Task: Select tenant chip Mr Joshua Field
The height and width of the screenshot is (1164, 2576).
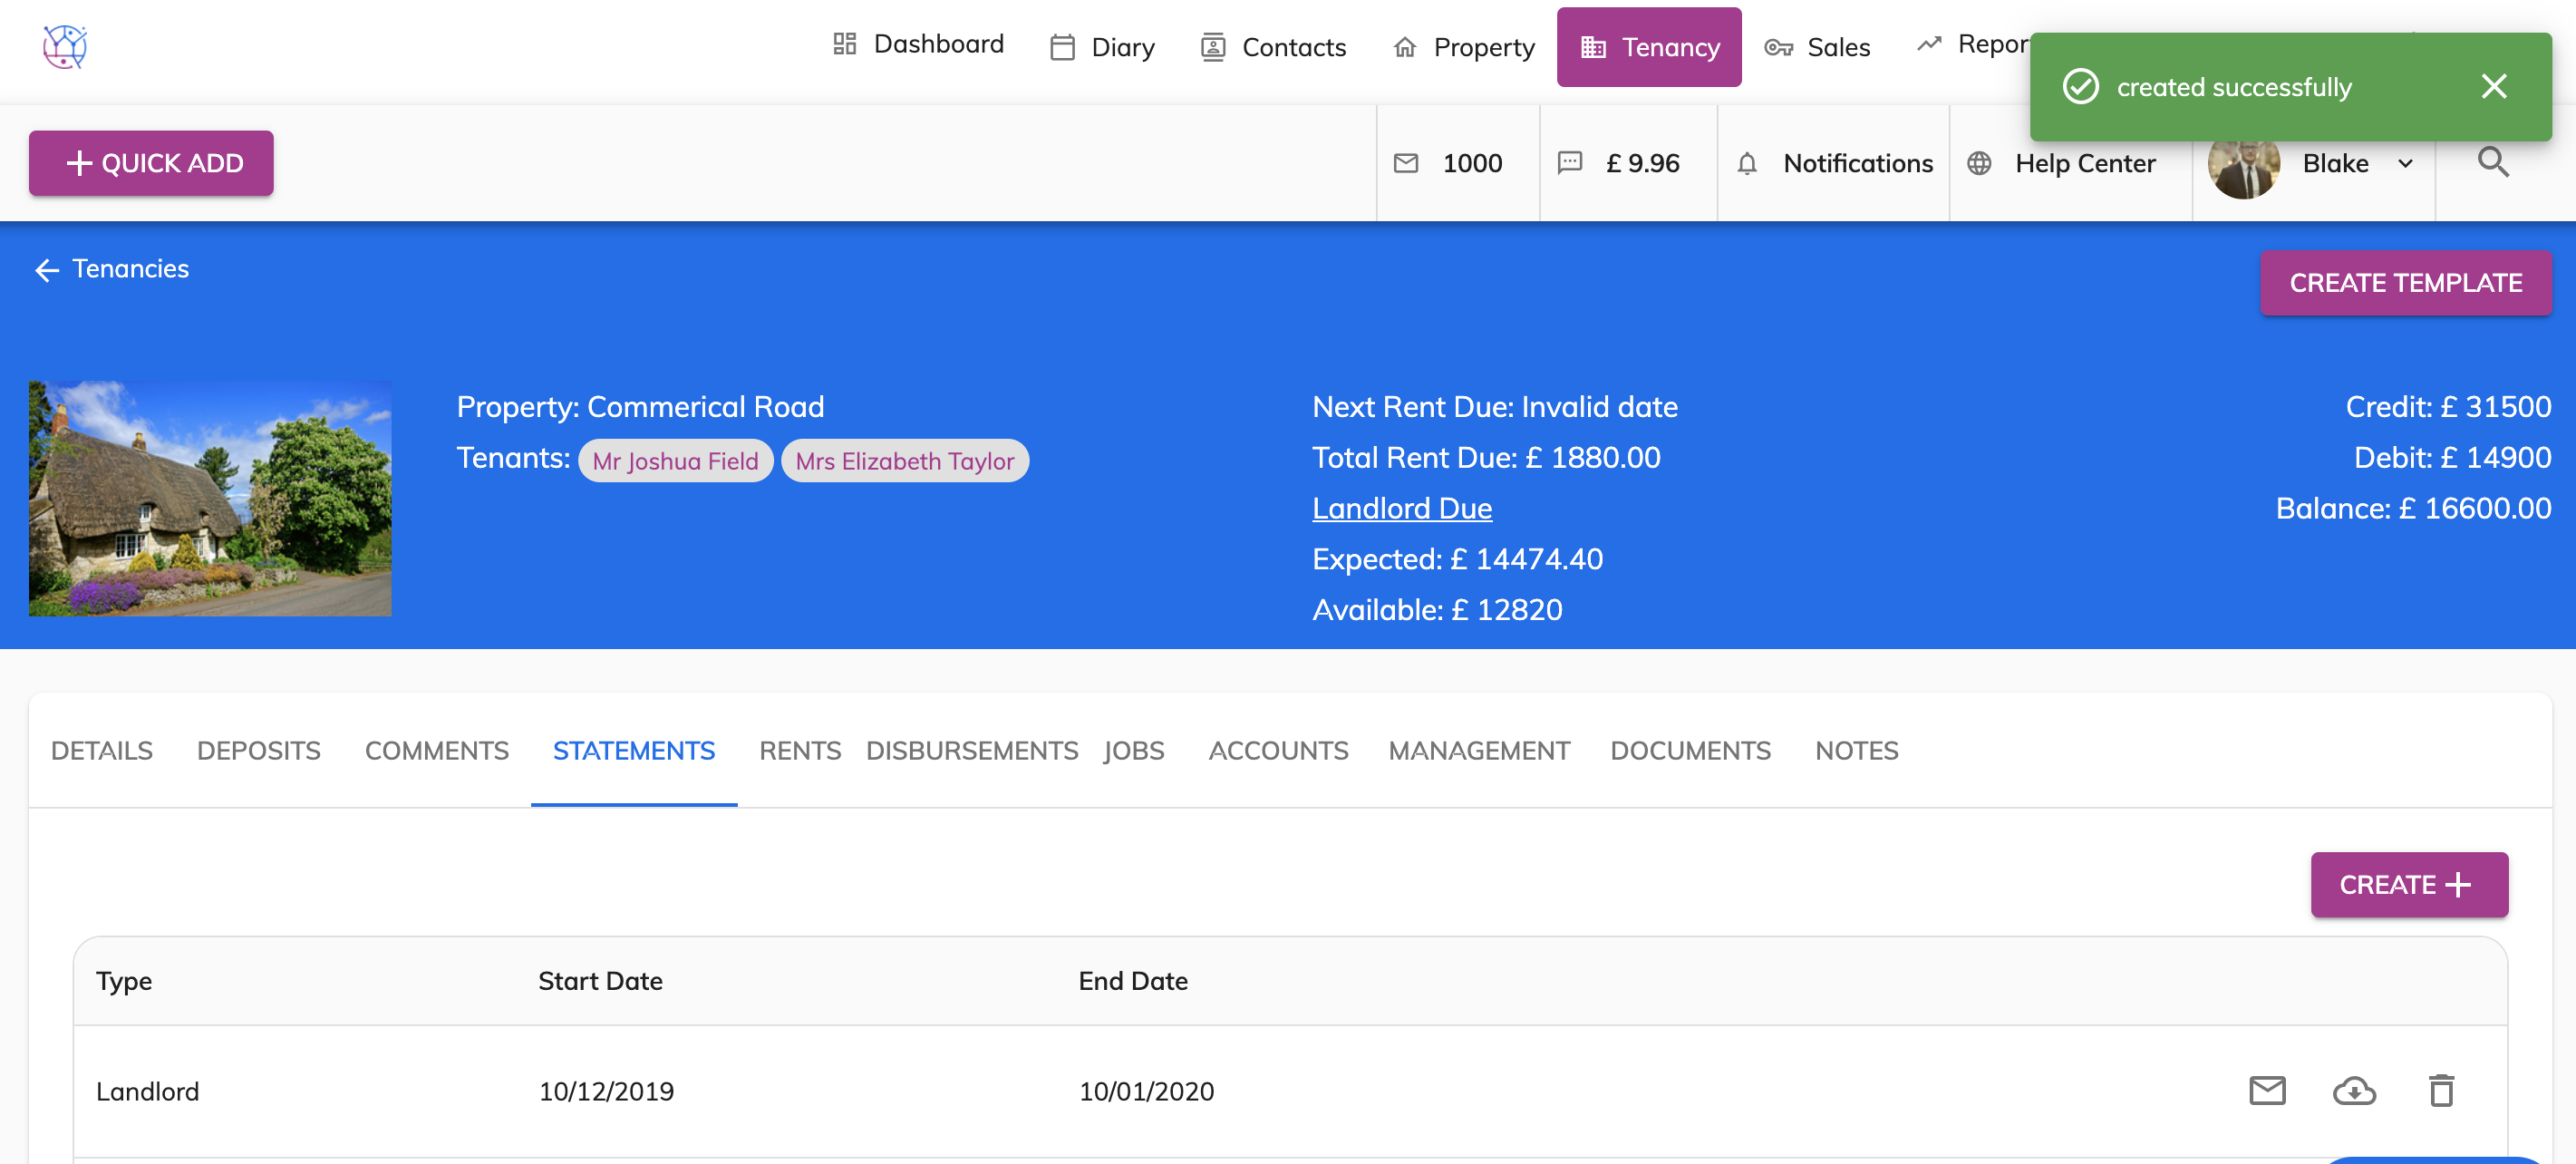Action: click(675, 461)
